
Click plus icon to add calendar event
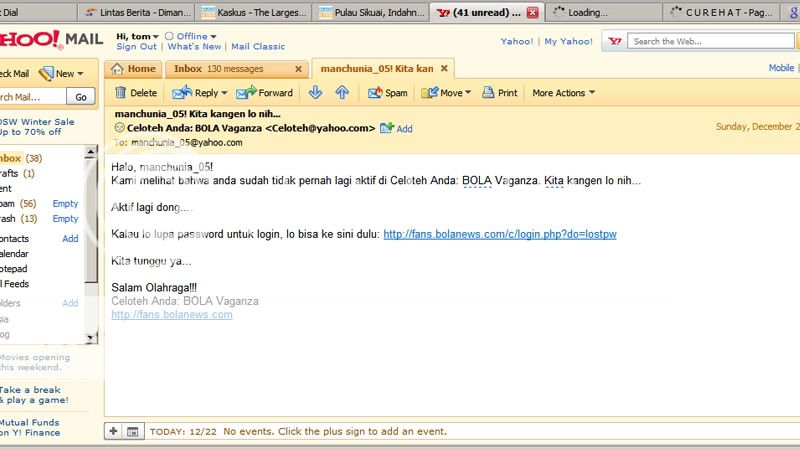tap(114, 432)
